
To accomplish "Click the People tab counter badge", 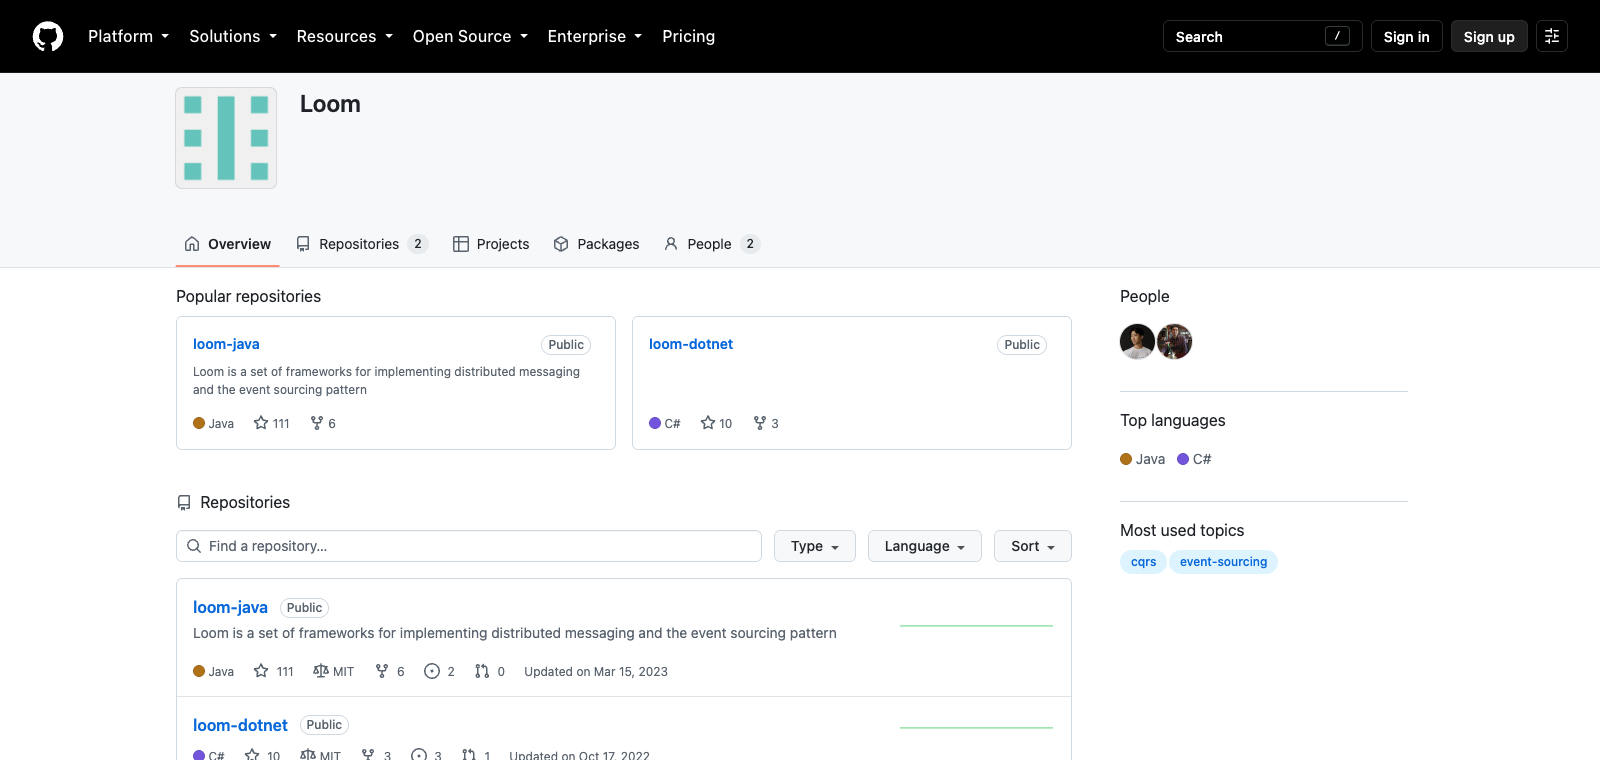I will (x=750, y=244).
